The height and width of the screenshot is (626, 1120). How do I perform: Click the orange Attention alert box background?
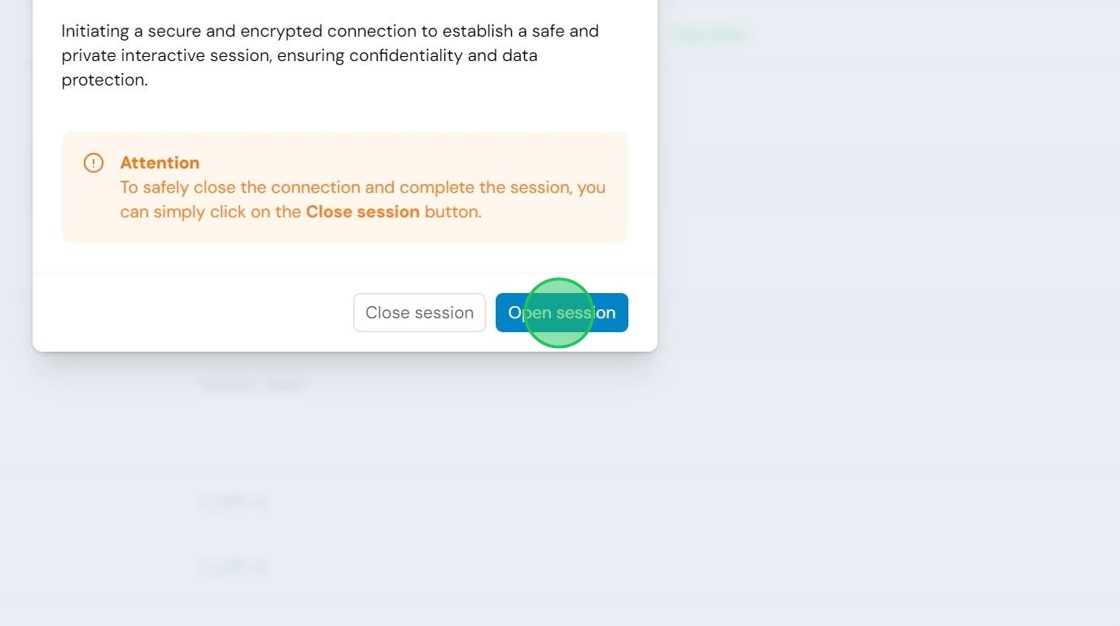pos(344,187)
